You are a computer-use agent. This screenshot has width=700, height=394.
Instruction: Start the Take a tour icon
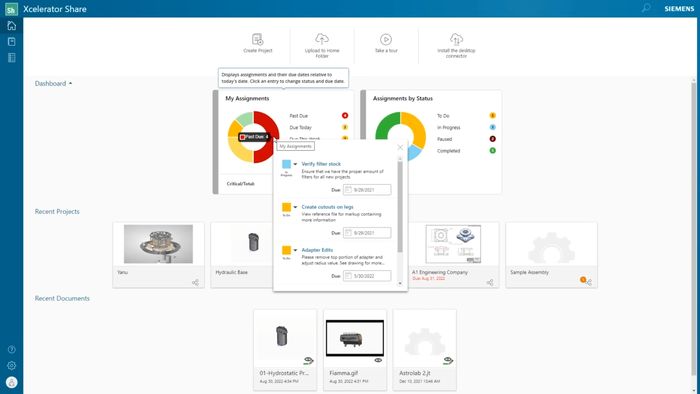[x=386, y=39]
